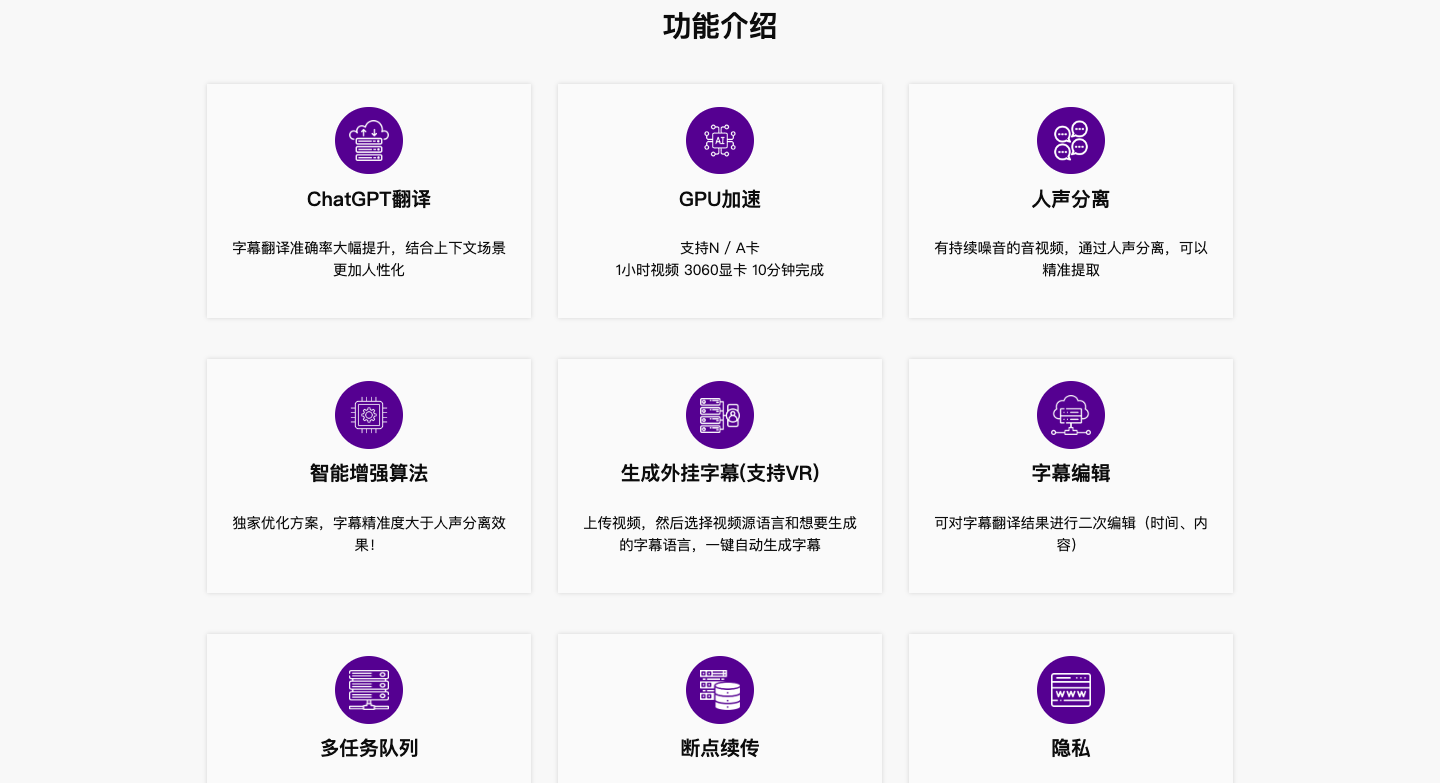Click the 独家优化方案 description text

pyautogui.click(x=369, y=534)
